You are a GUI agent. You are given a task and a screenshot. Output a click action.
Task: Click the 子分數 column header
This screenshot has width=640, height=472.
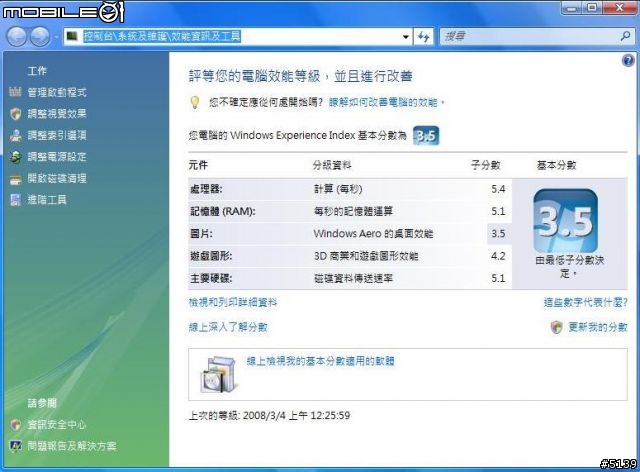(486, 165)
